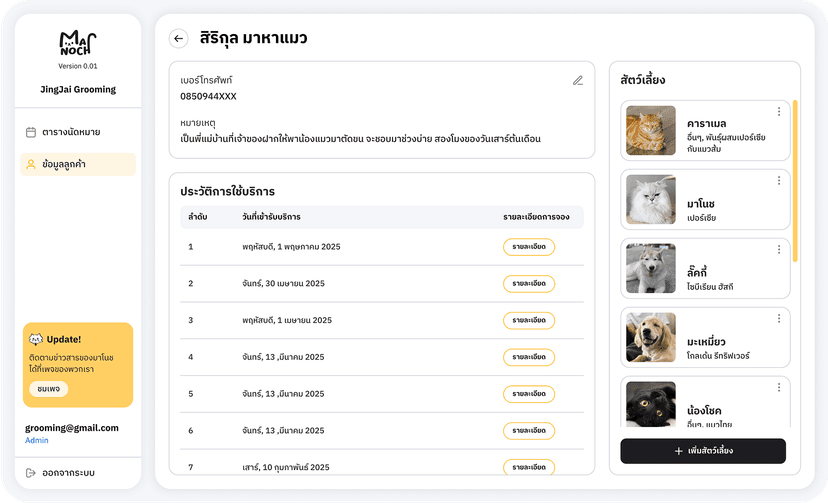This screenshot has width=828, height=503.
Task: Open the three-dot menu on มาโนช card
Action: [x=779, y=181]
